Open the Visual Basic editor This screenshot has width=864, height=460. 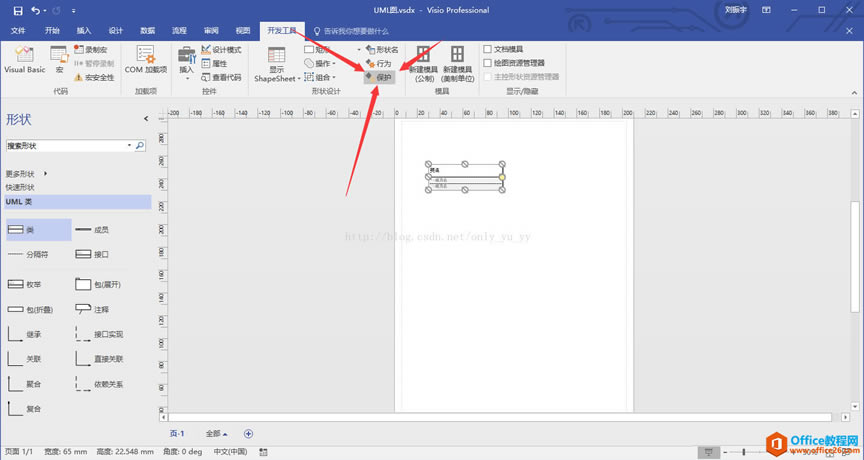pyautogui.click(x=24, y=61)
